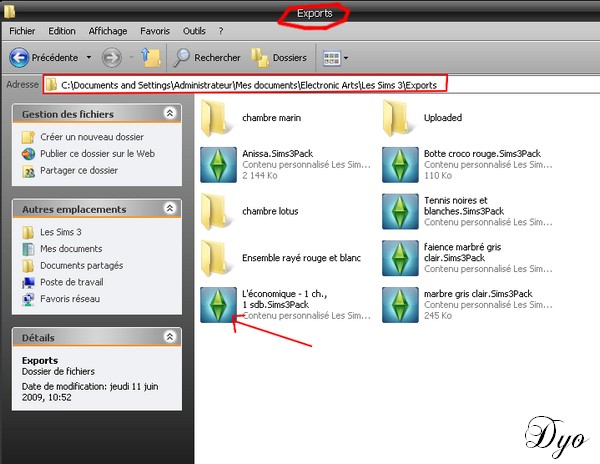Viewport: 600px width, 464px height.
Task: Select the chambre lotus folder icon
Action: click(x=217, y=212)
